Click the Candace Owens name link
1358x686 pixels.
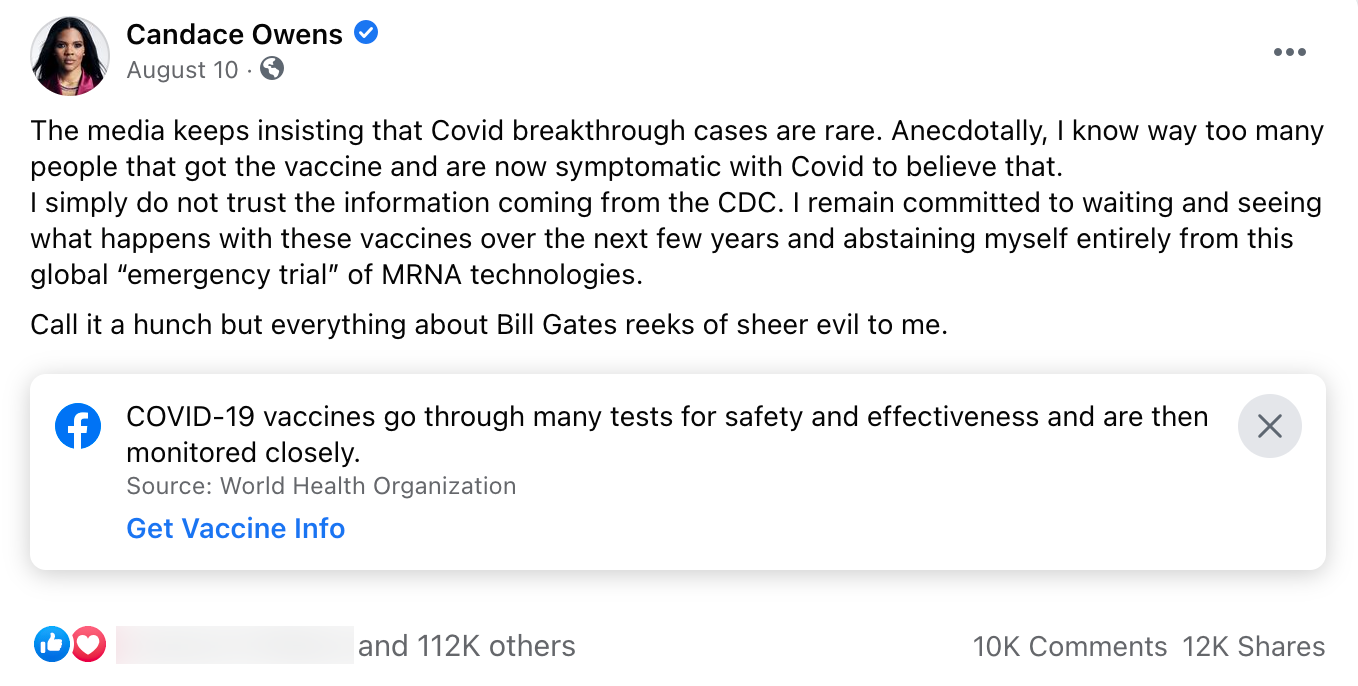tap(235, 33)
